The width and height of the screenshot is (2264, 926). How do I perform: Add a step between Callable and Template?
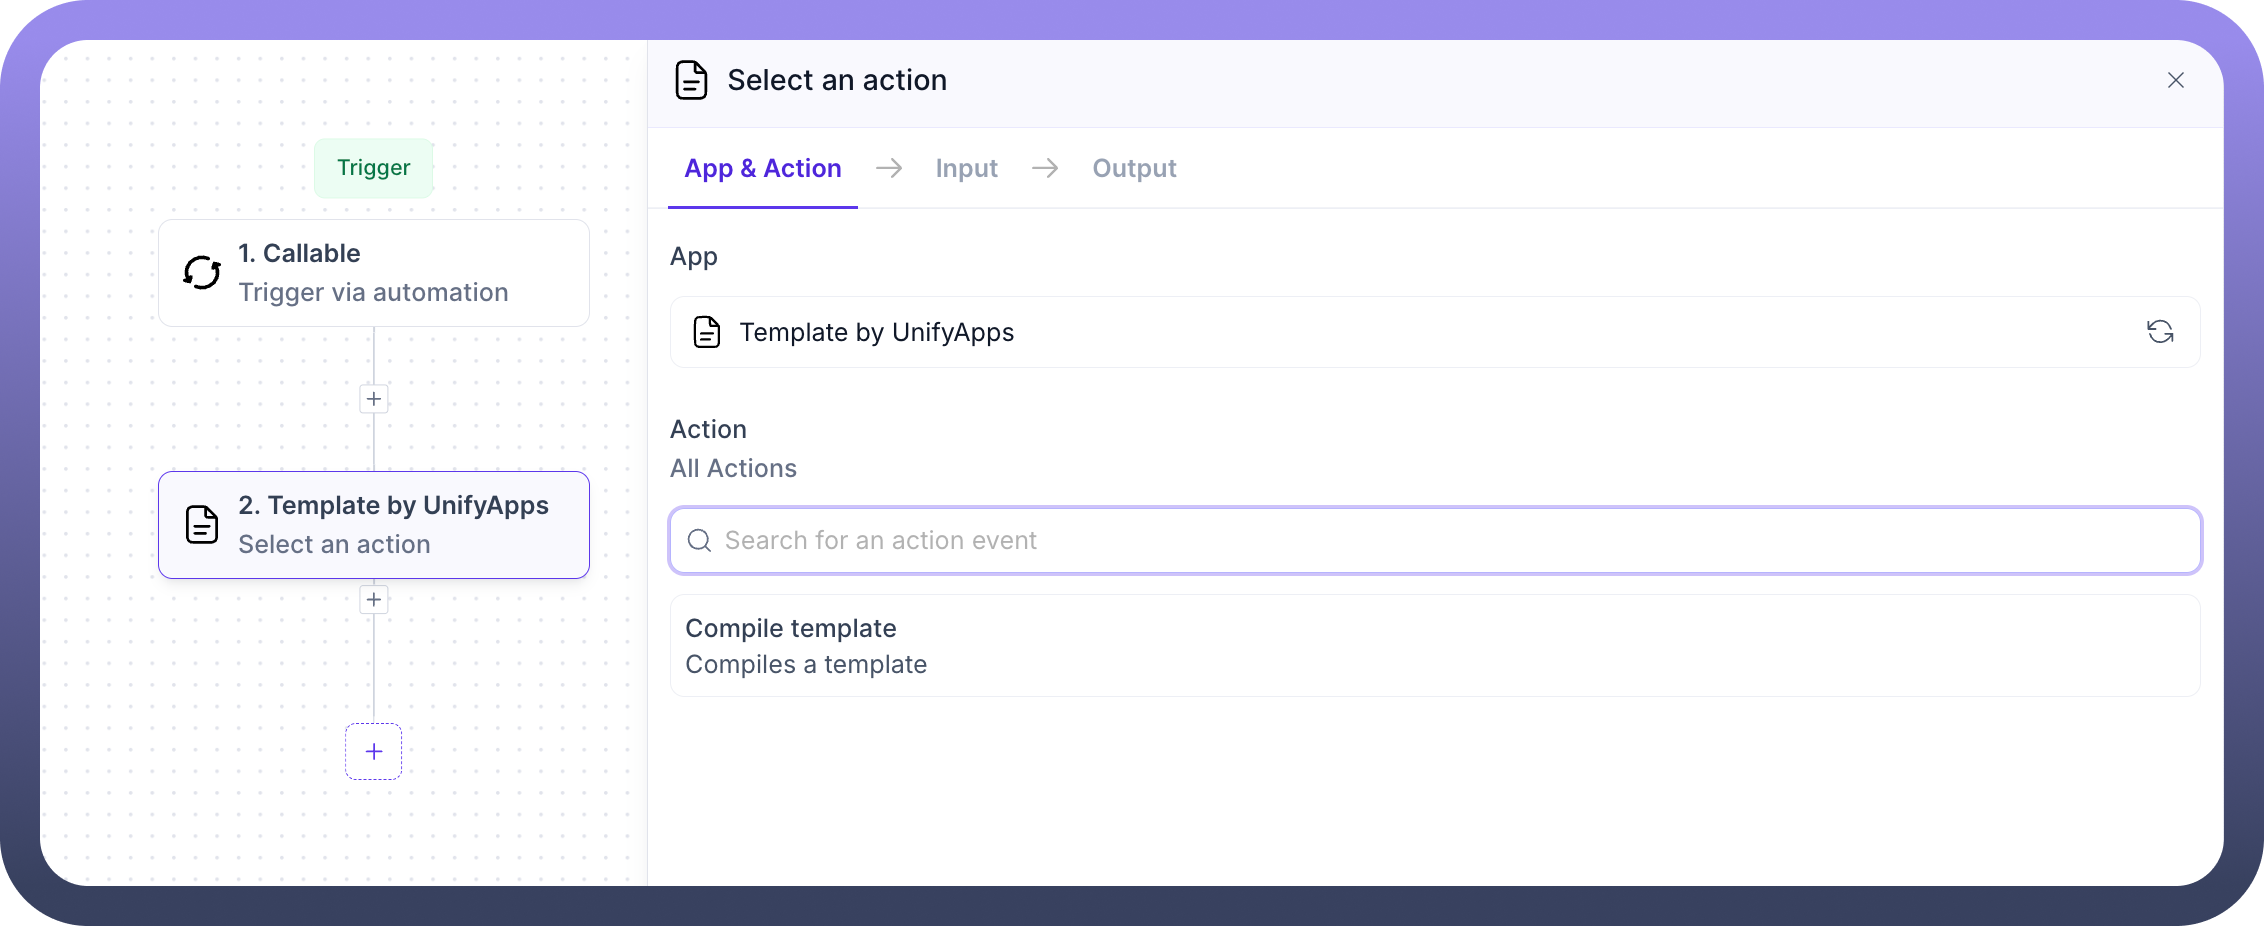(x=374, y=399)
